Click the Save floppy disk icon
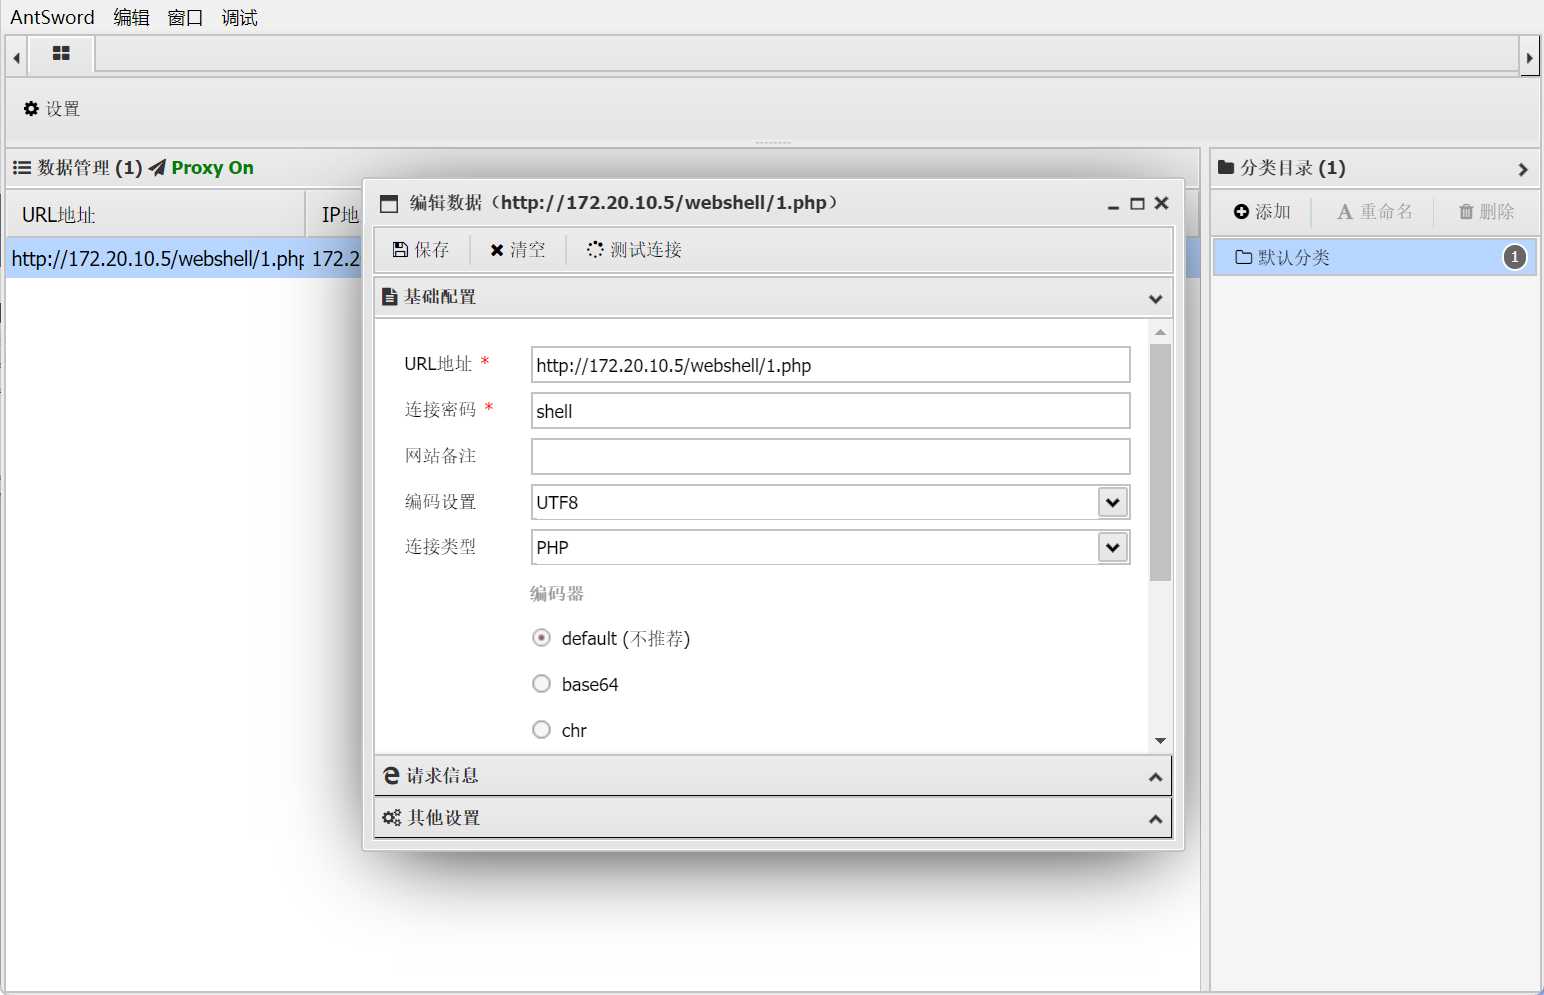 tap(400, 250)
